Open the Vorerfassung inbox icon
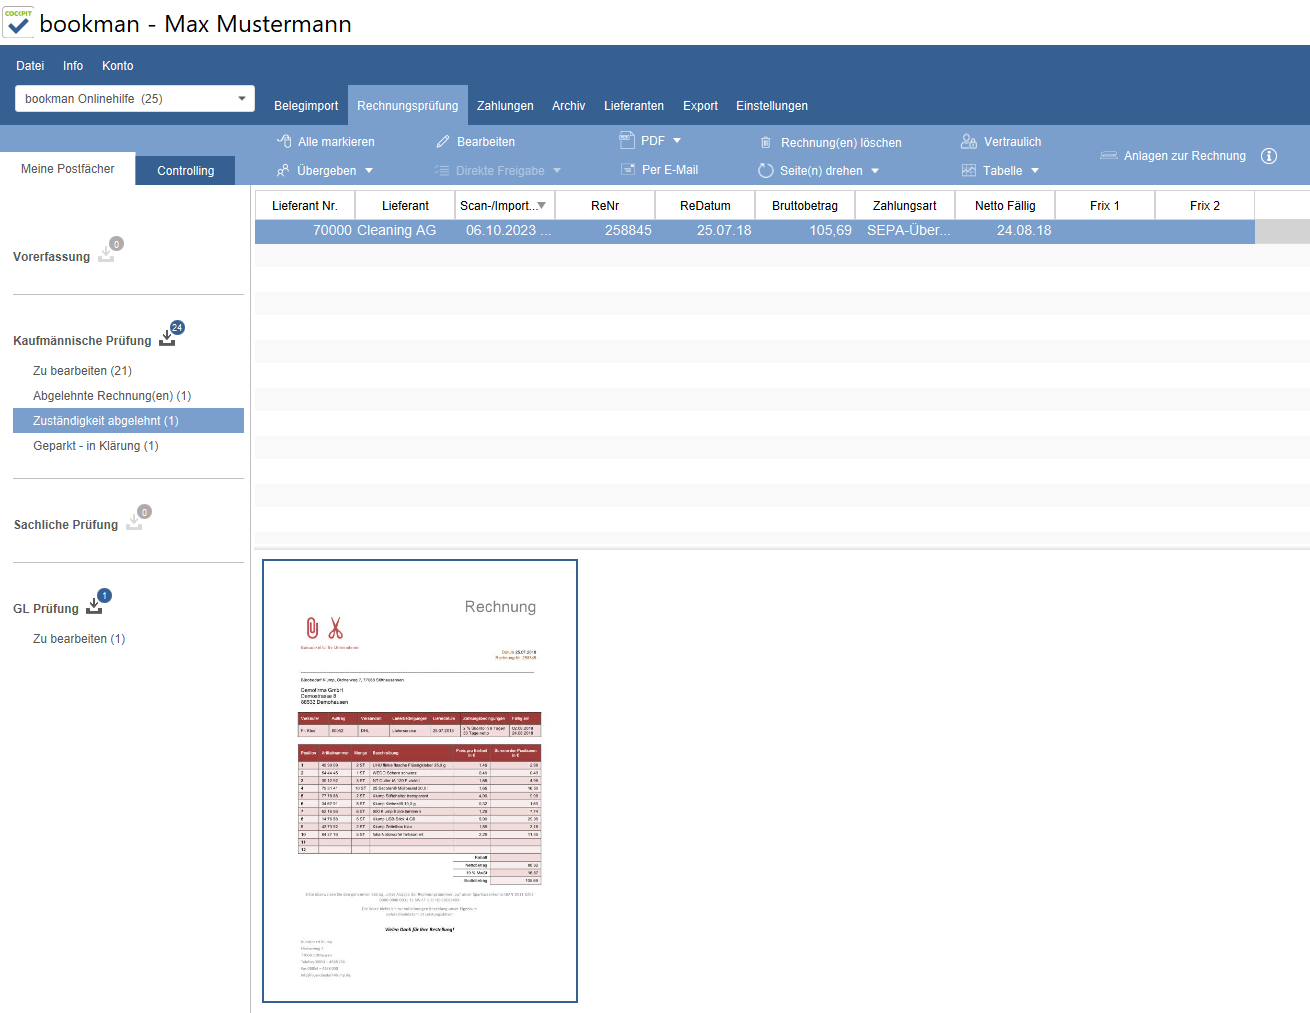This screenshot has height=1013, width=1310. pyautogui.click(x=106, y=254)
